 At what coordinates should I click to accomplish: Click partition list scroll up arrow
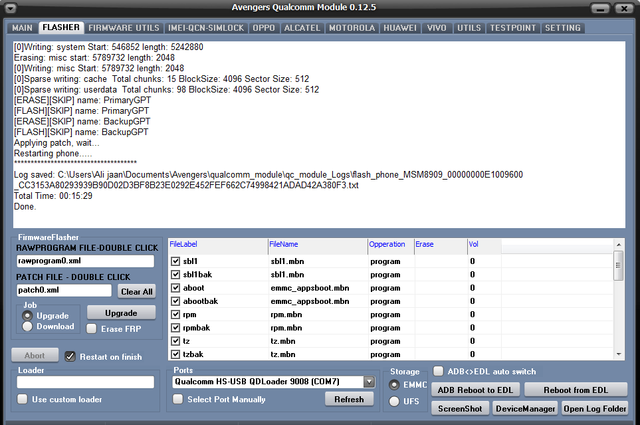[x=619, y=245]
